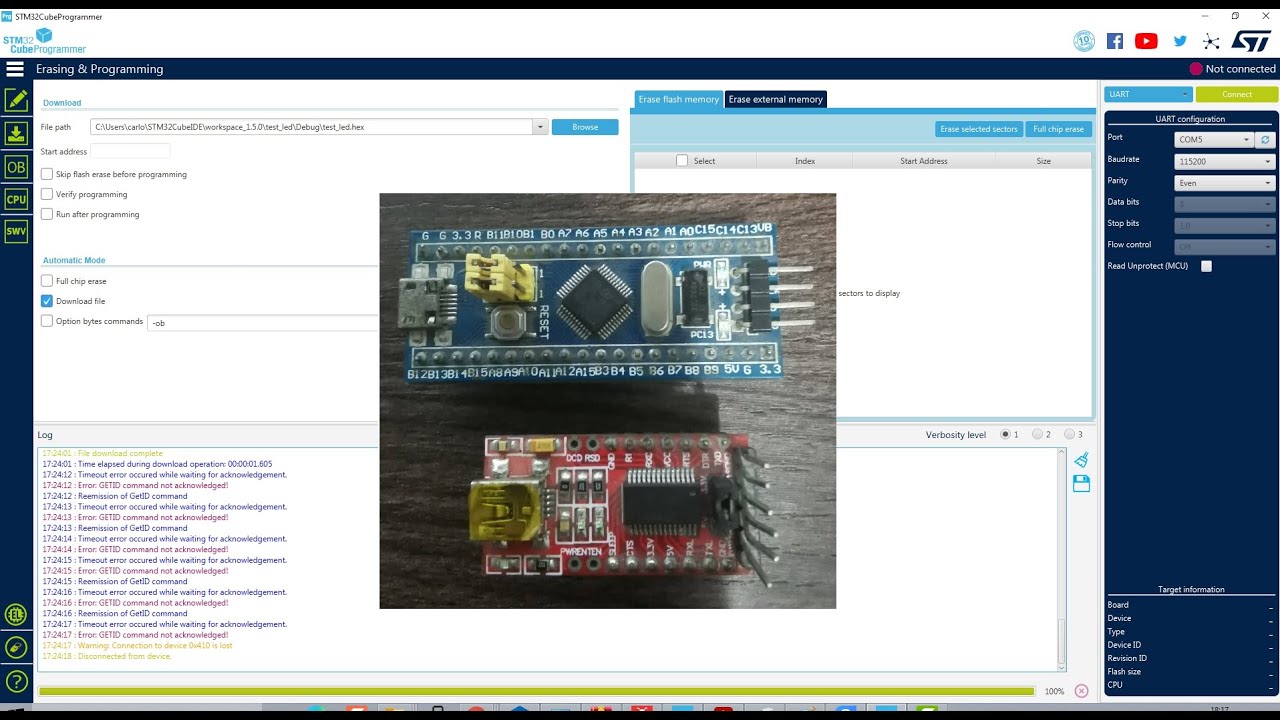Expand the File path history dropdown
This screenshot has height=720, width=1280.
tap(540, 127)
